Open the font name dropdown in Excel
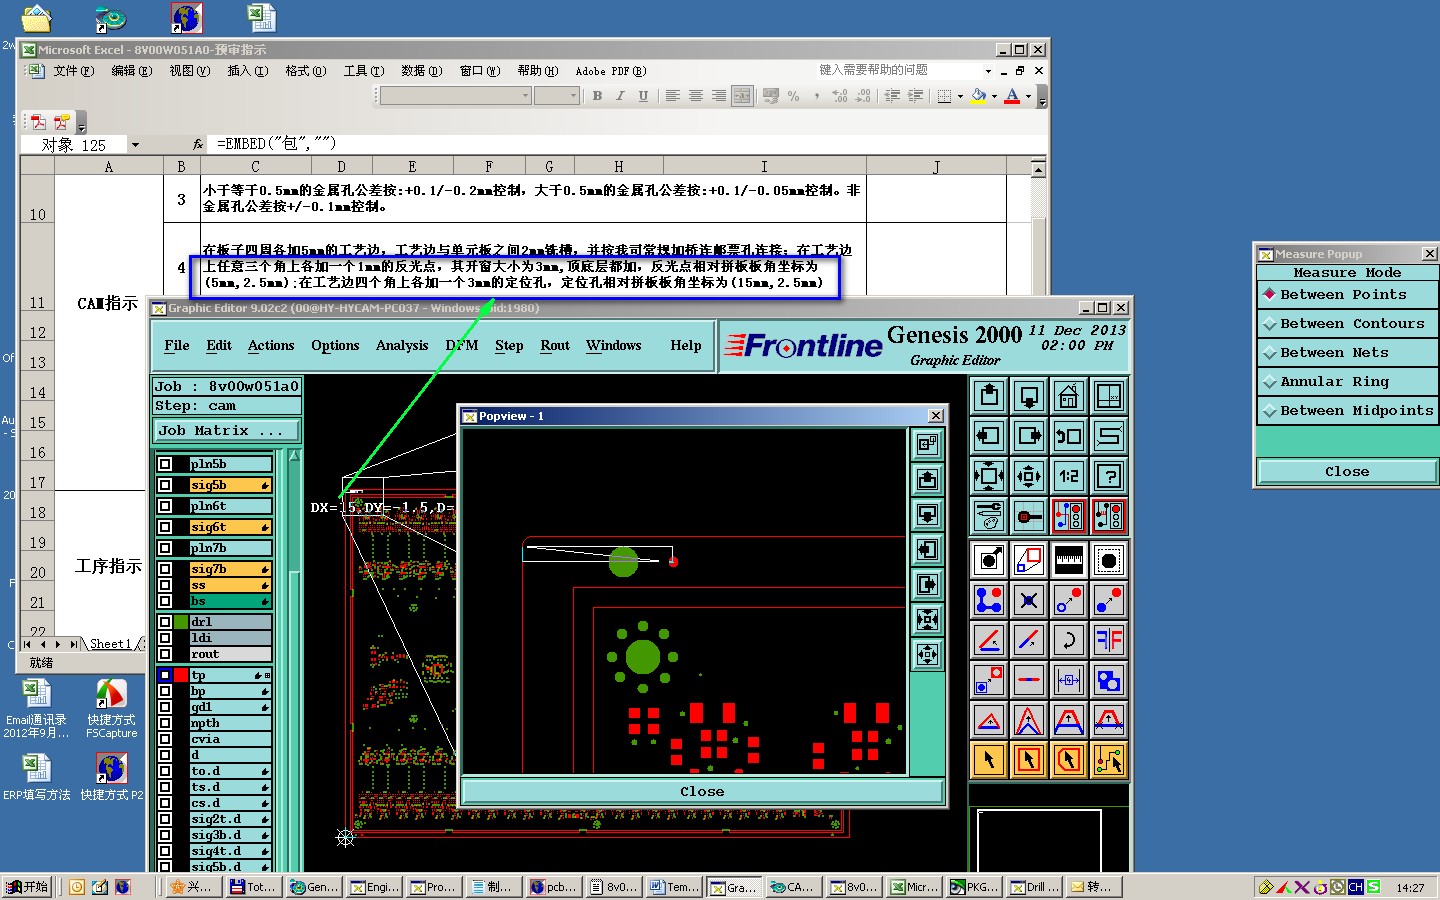This screenshot has width=1440, height=900. point(525,96)
